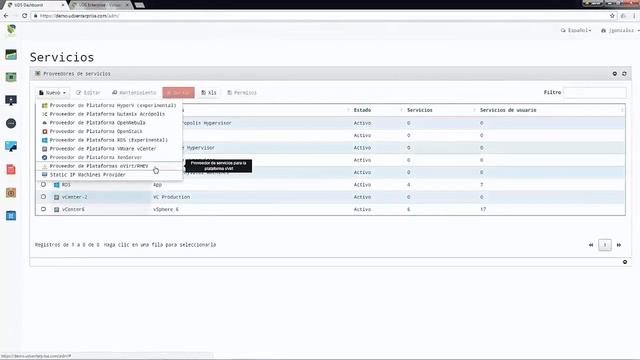Open the brown box sidebar icon

coord(11,192)
